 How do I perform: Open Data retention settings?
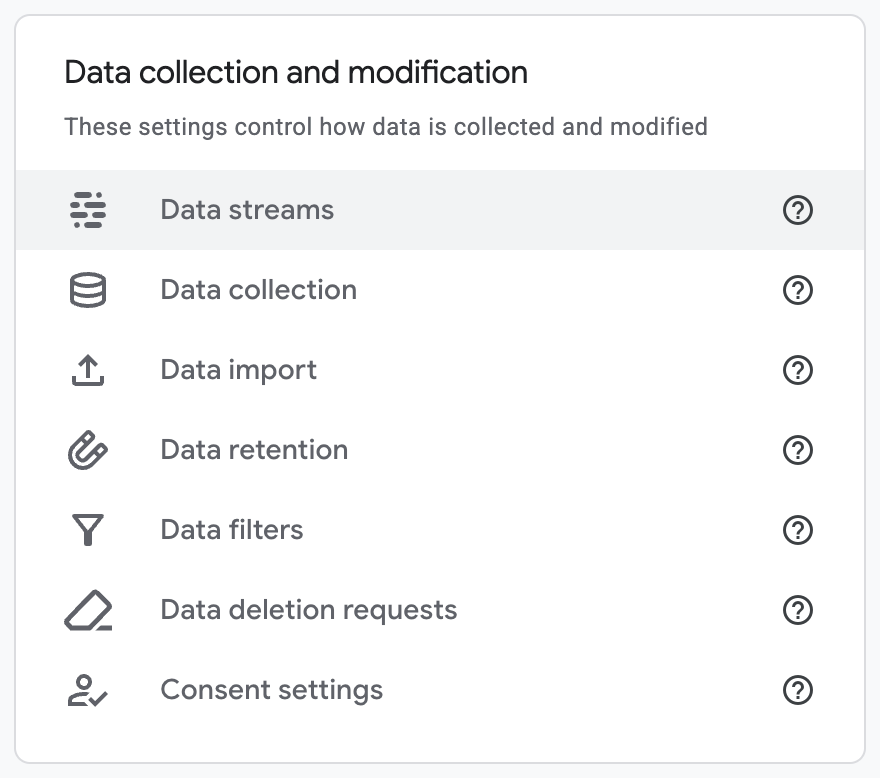[440, 450]
